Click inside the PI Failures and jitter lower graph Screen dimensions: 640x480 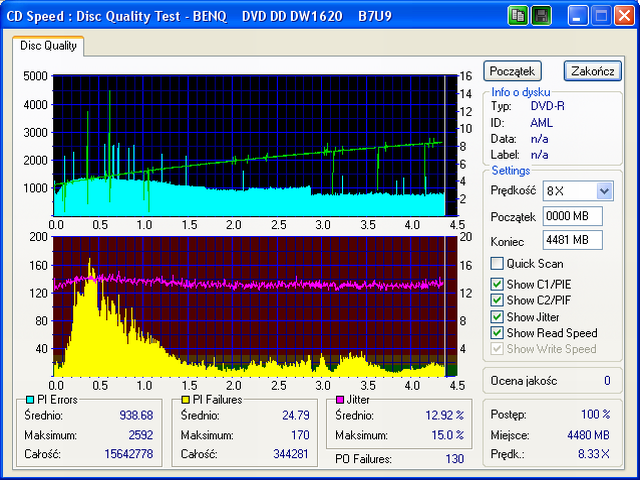tap(255, 306)
